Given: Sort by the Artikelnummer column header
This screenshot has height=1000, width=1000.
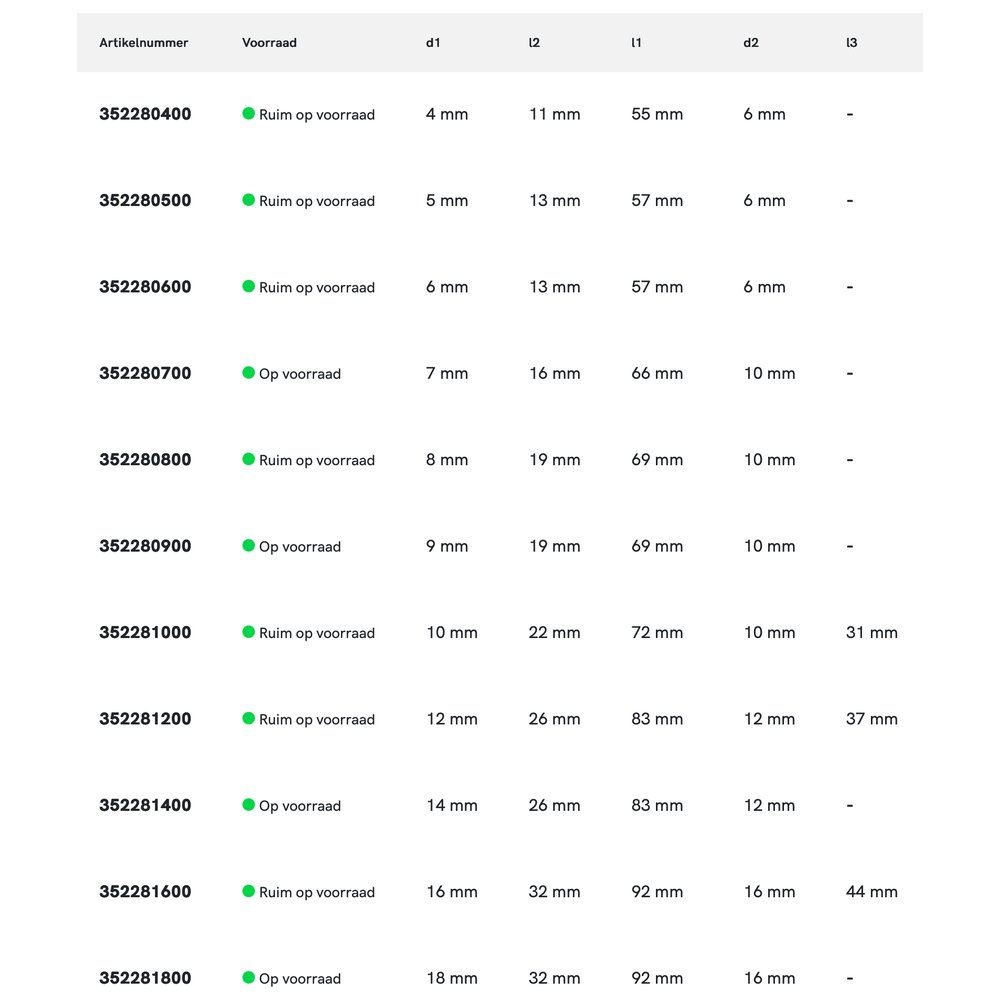Looking at the screenshot, I should (144, 43).
